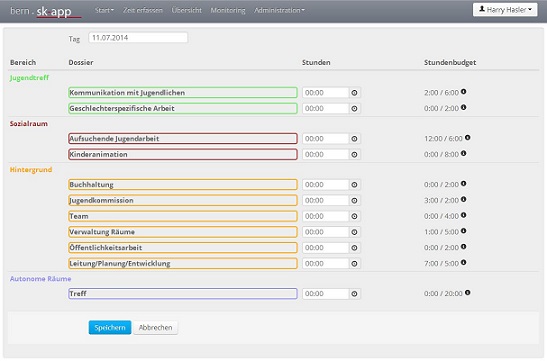Click hours field for Buchhaltung
547x361 pixels.
(x=325, y=185)
